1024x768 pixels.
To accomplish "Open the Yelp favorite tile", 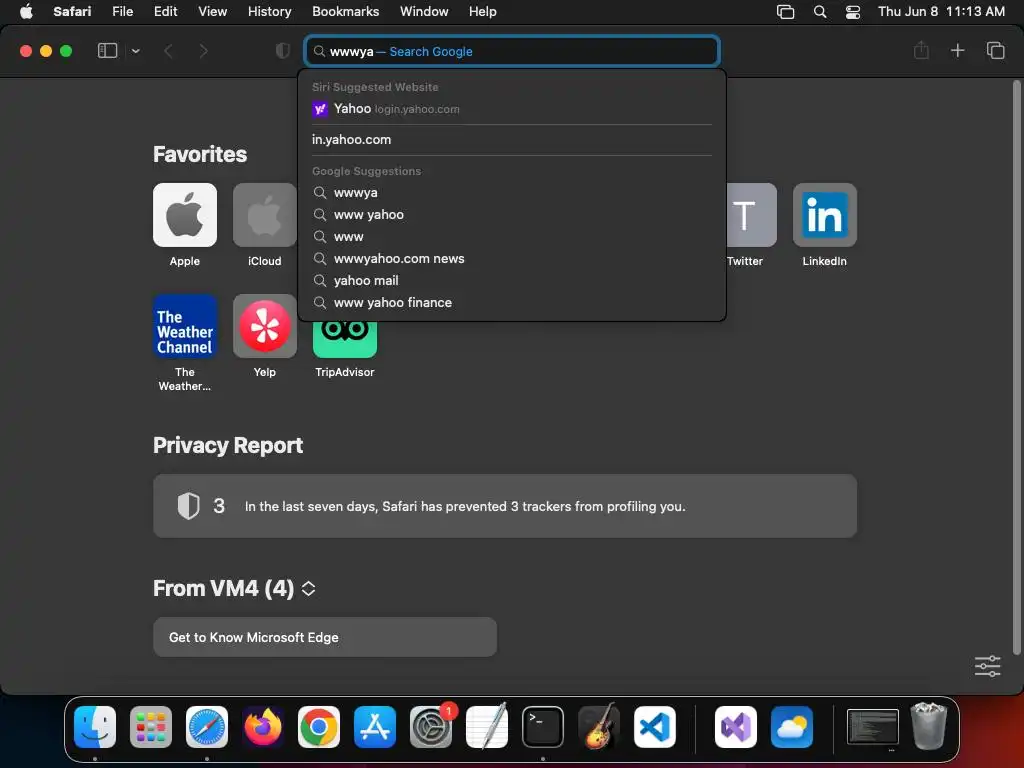I will [x=264, y=326].
